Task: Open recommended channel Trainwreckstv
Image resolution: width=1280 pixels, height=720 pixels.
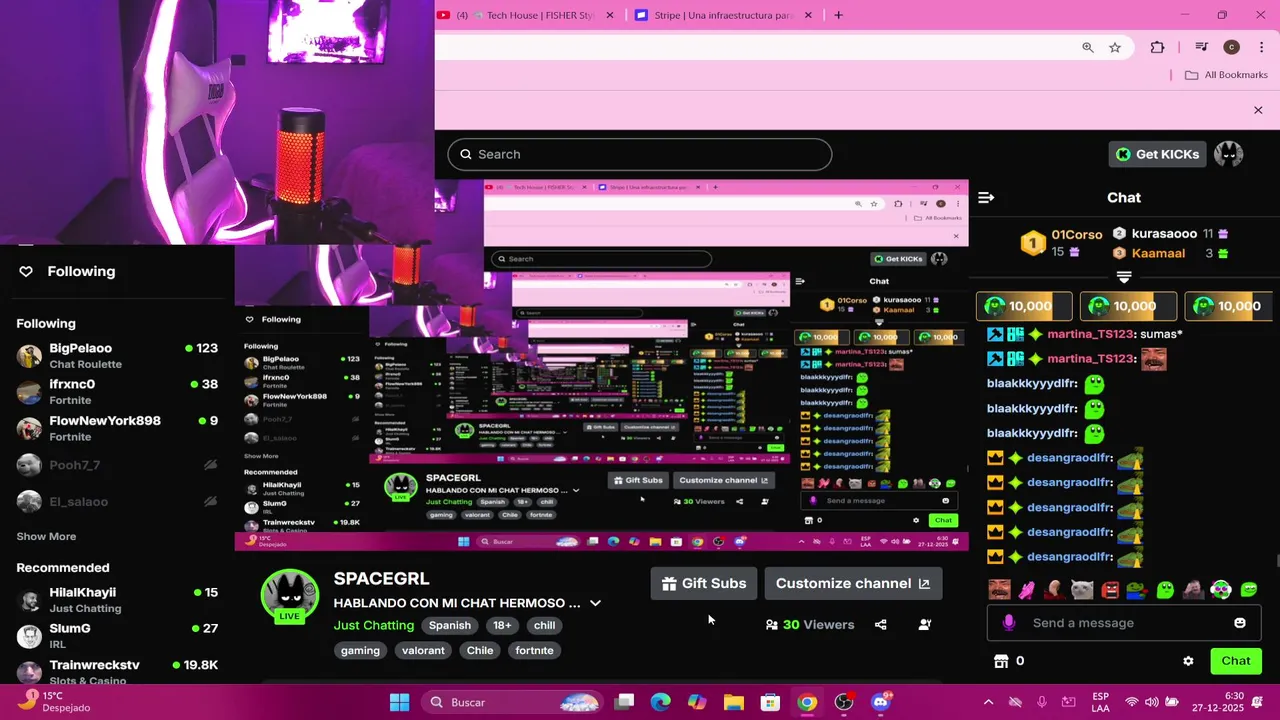Action: tap(117, 672)
